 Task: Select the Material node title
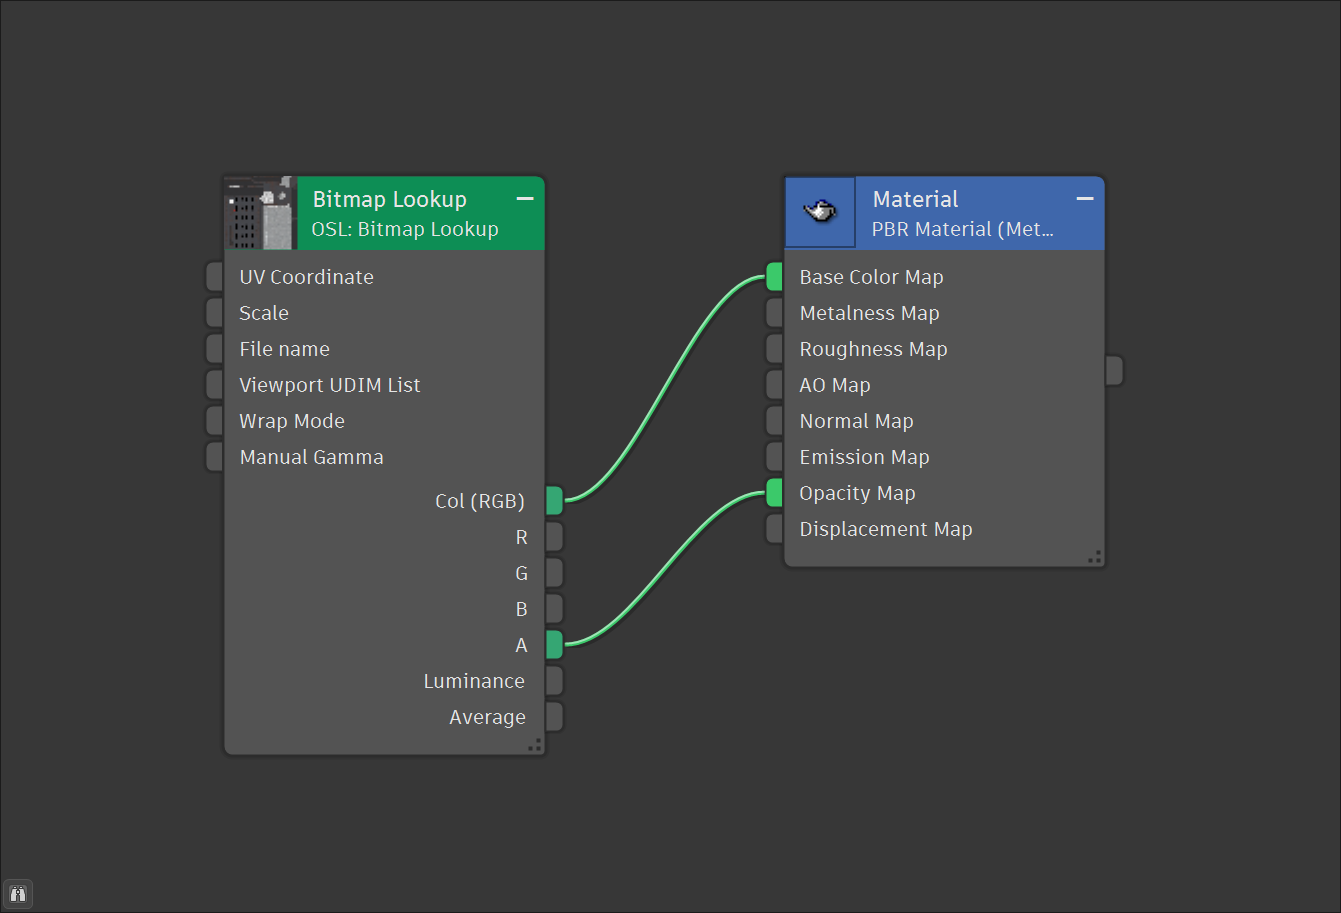click(x=915, y=199)
